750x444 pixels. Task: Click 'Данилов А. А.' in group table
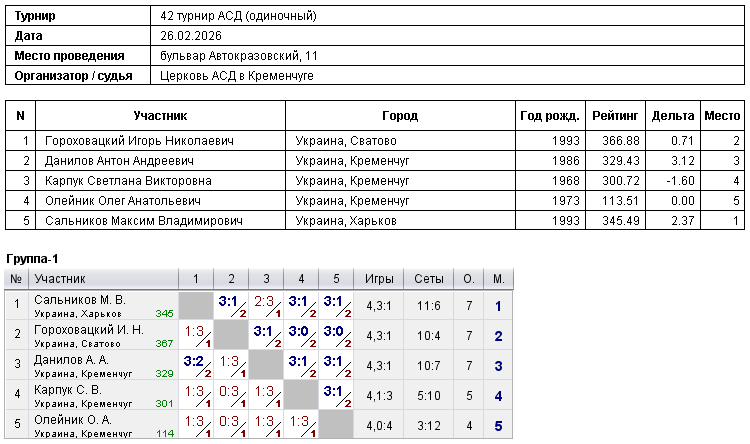click(71, 360)
